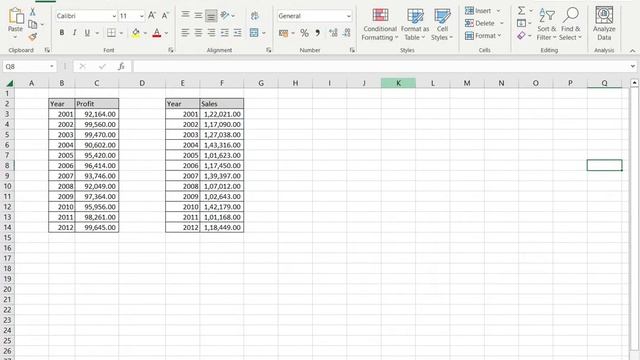Select cell with value 92,164.00
This screenshot has height=360, width=640.
tap(97, 114)
